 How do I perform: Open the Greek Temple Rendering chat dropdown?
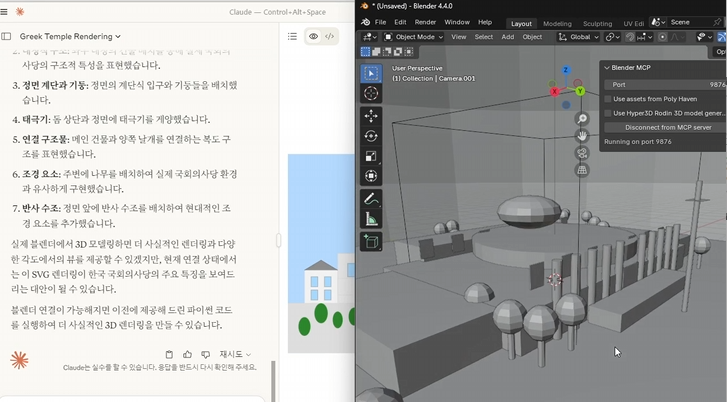(x=70, y=36)
